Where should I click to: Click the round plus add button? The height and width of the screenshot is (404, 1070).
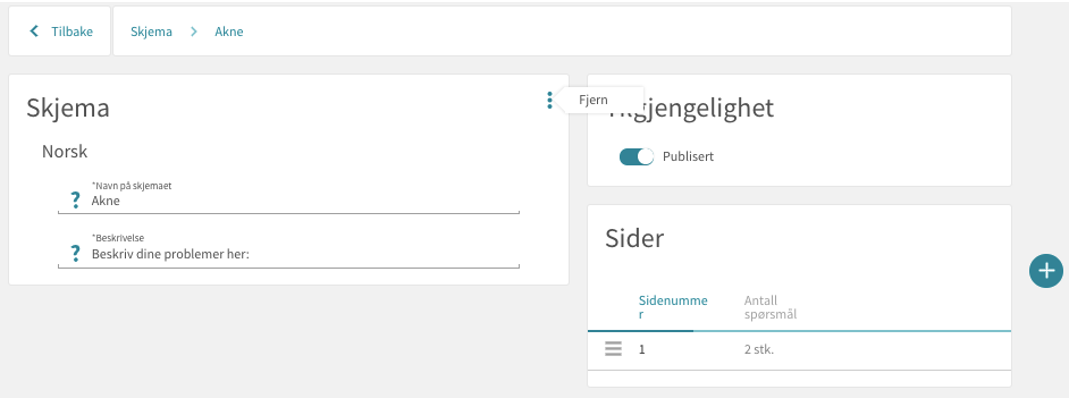1046,271
